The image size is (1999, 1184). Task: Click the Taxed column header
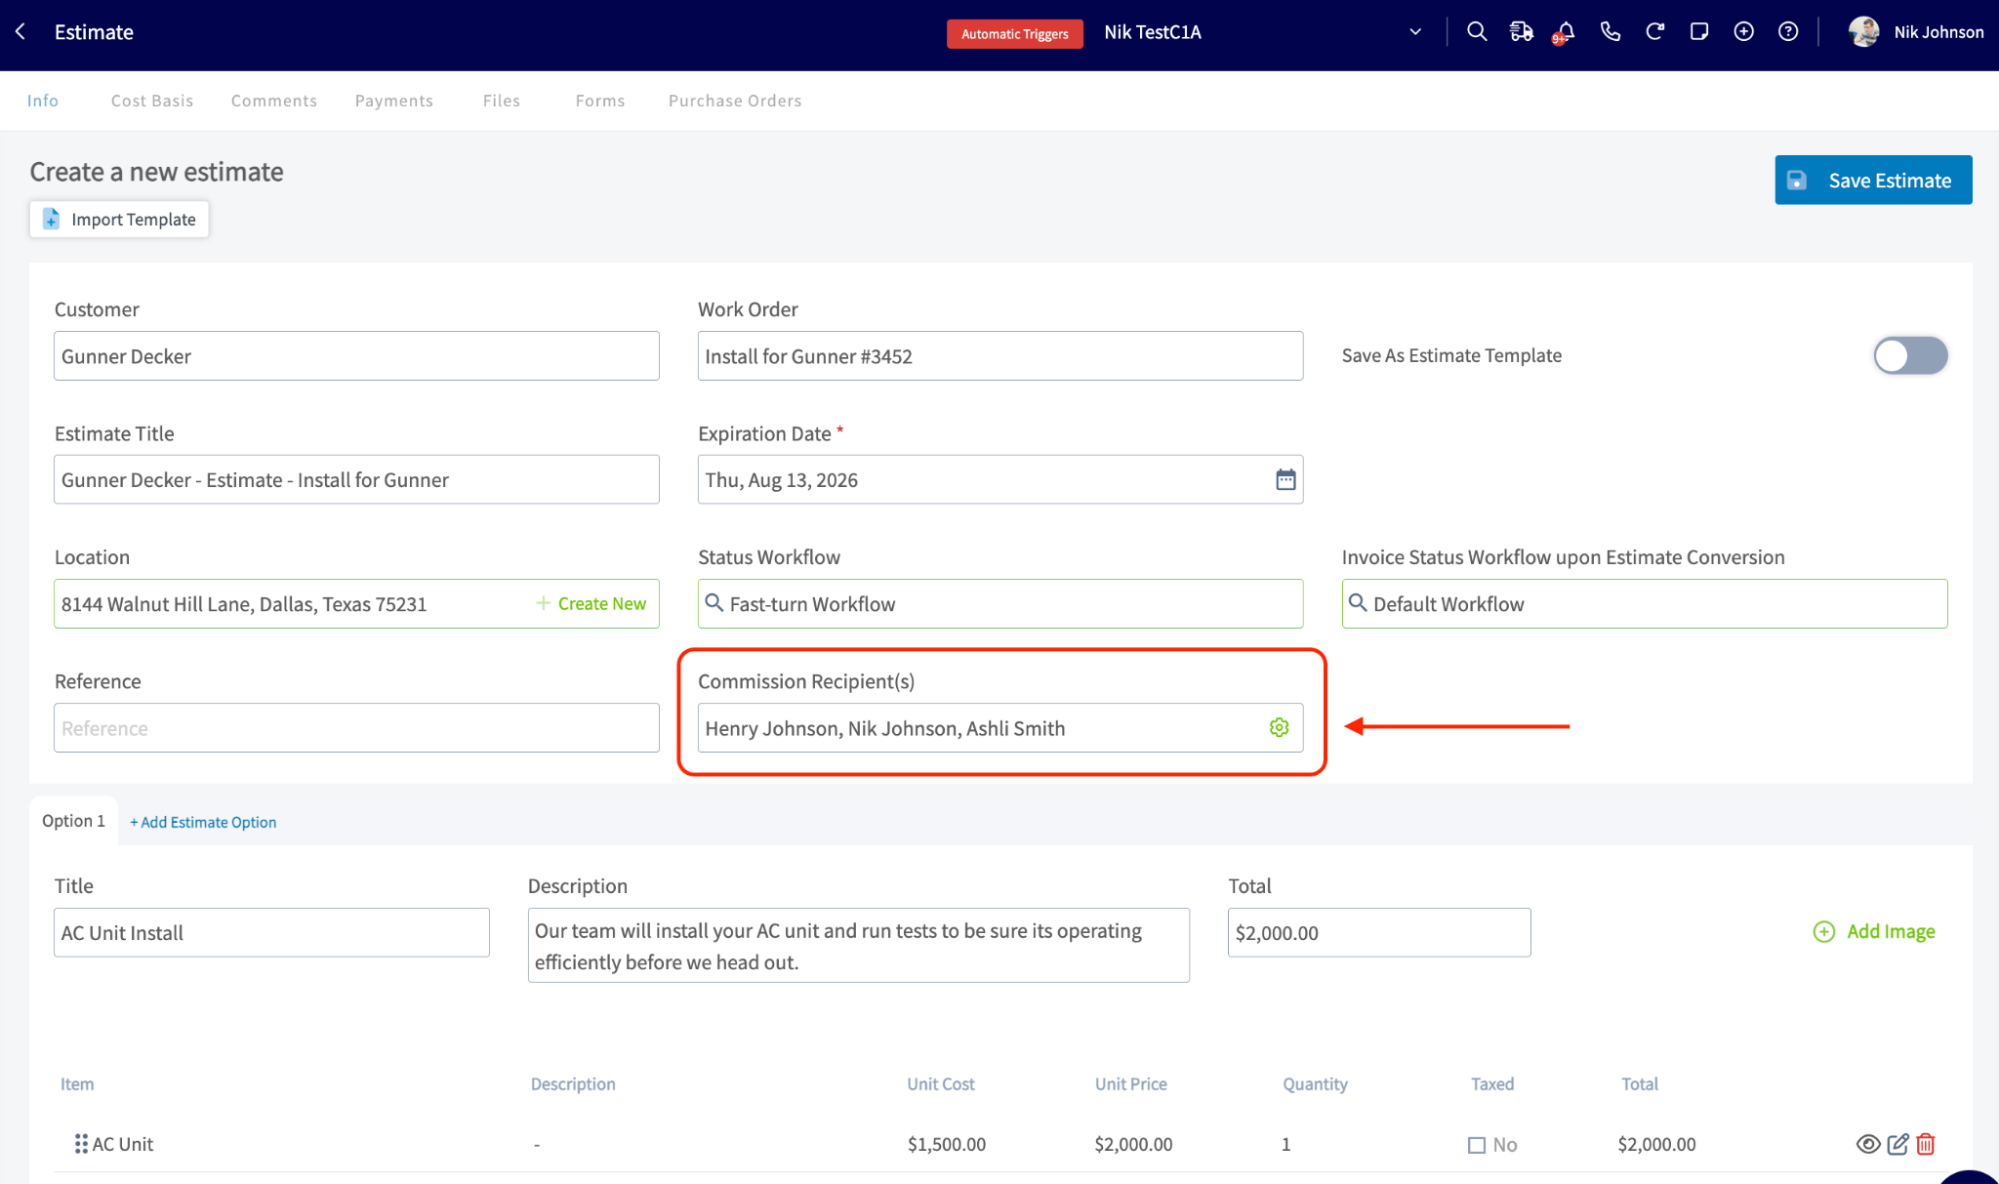click(1492, 1084)
